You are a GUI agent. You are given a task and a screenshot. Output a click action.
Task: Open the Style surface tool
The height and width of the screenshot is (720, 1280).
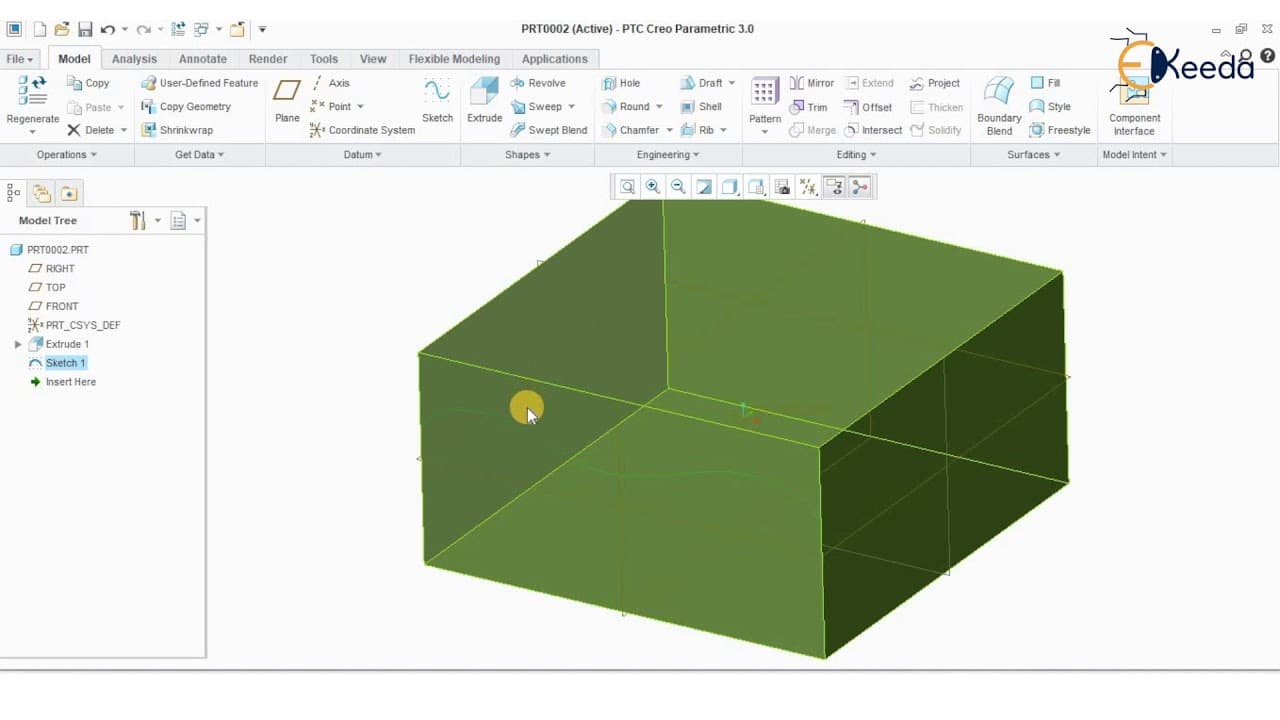(1050, 106)
